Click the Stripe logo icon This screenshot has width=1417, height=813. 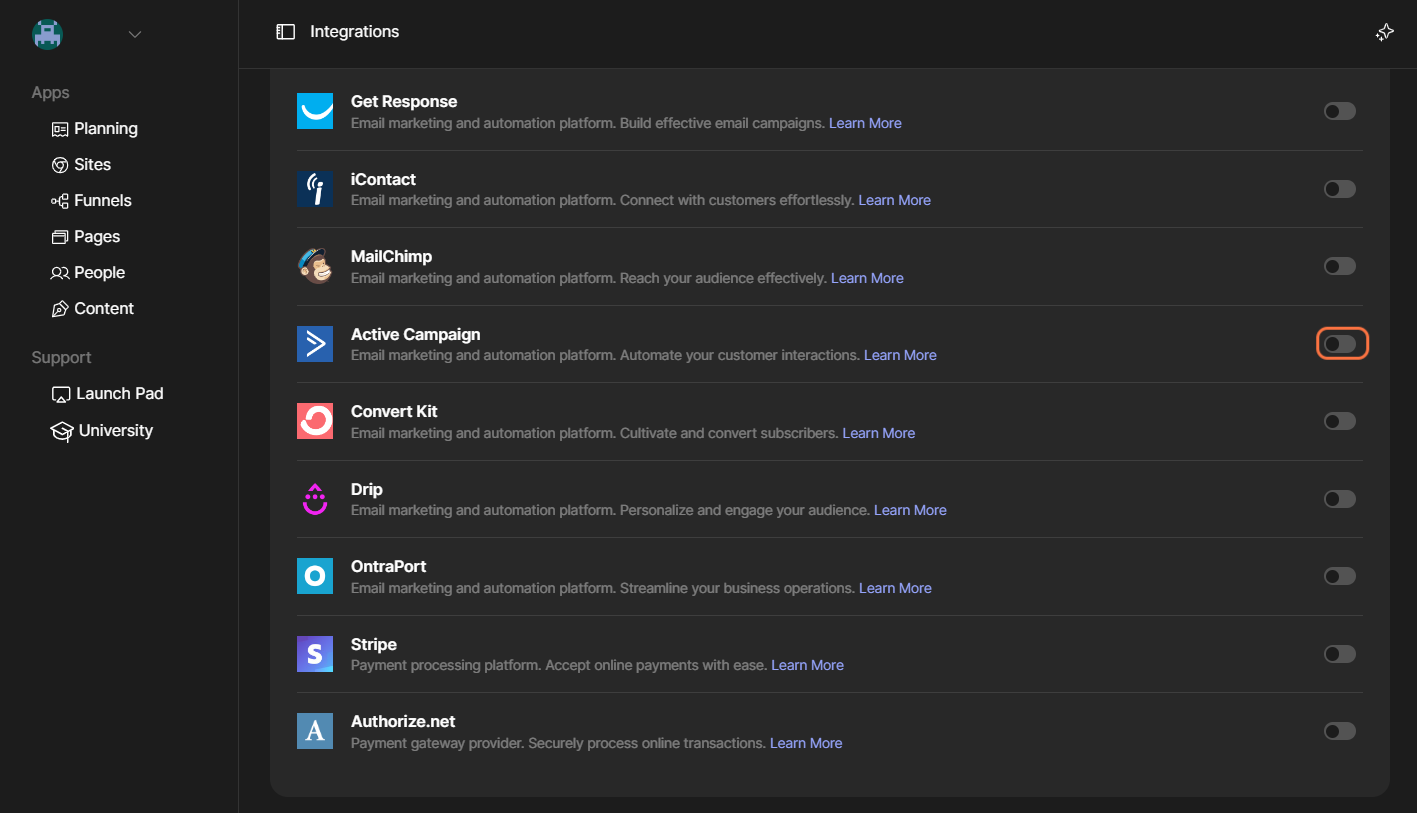(315, 654)
